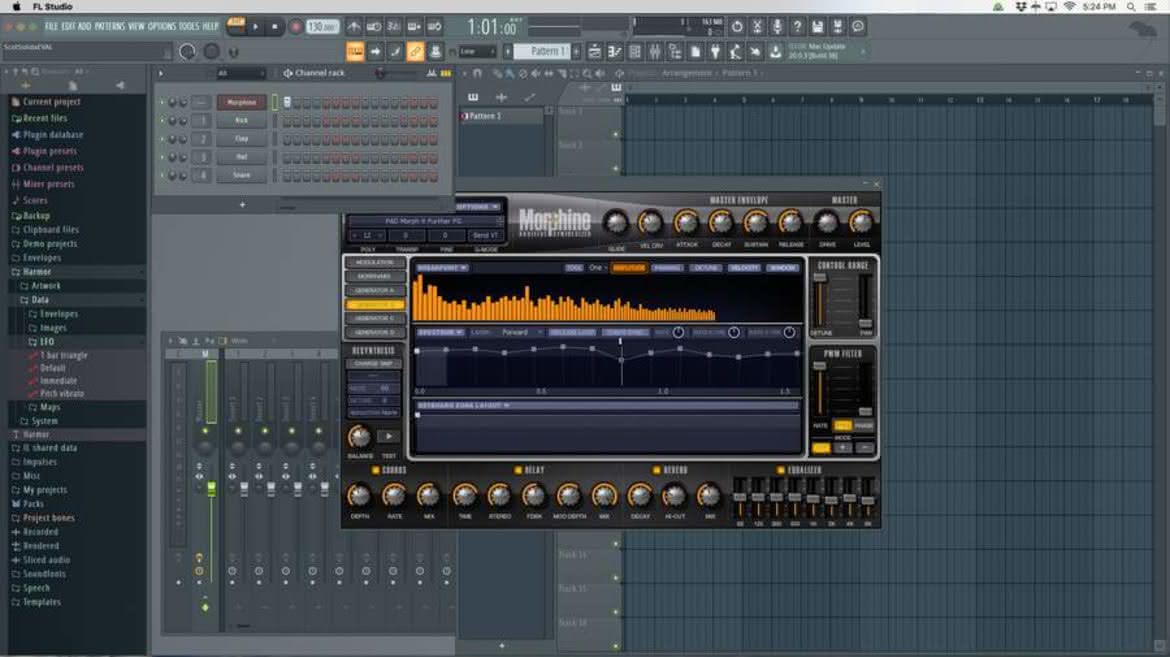Open the microphone recording icon in toolbar
This screenshot has height=657, width=1170.
pyautogui.click(x=777, y=27)
